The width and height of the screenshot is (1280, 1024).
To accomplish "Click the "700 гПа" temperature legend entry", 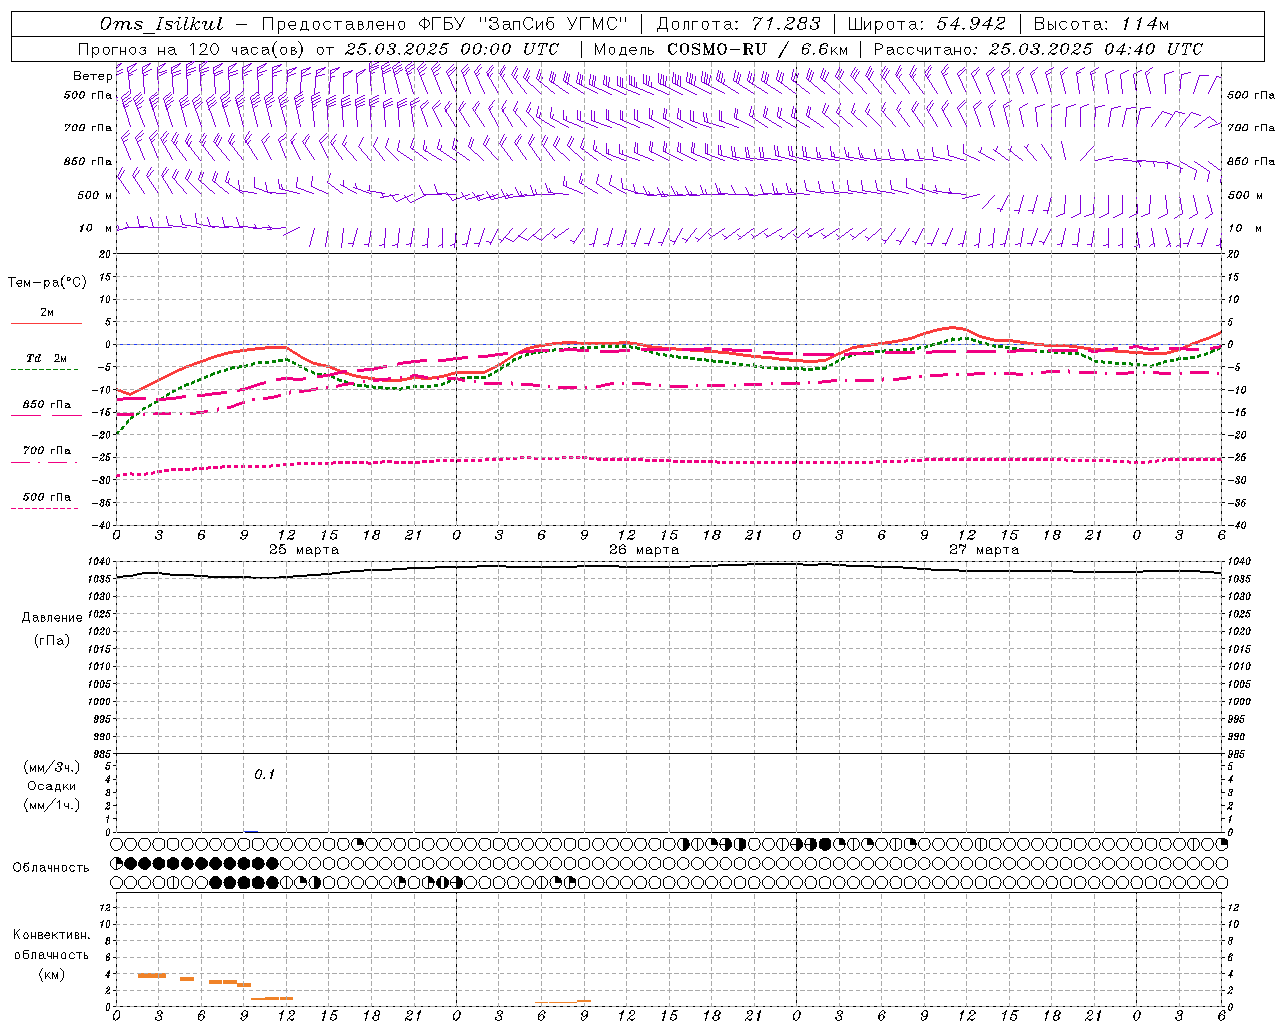I will pos(46,451).
